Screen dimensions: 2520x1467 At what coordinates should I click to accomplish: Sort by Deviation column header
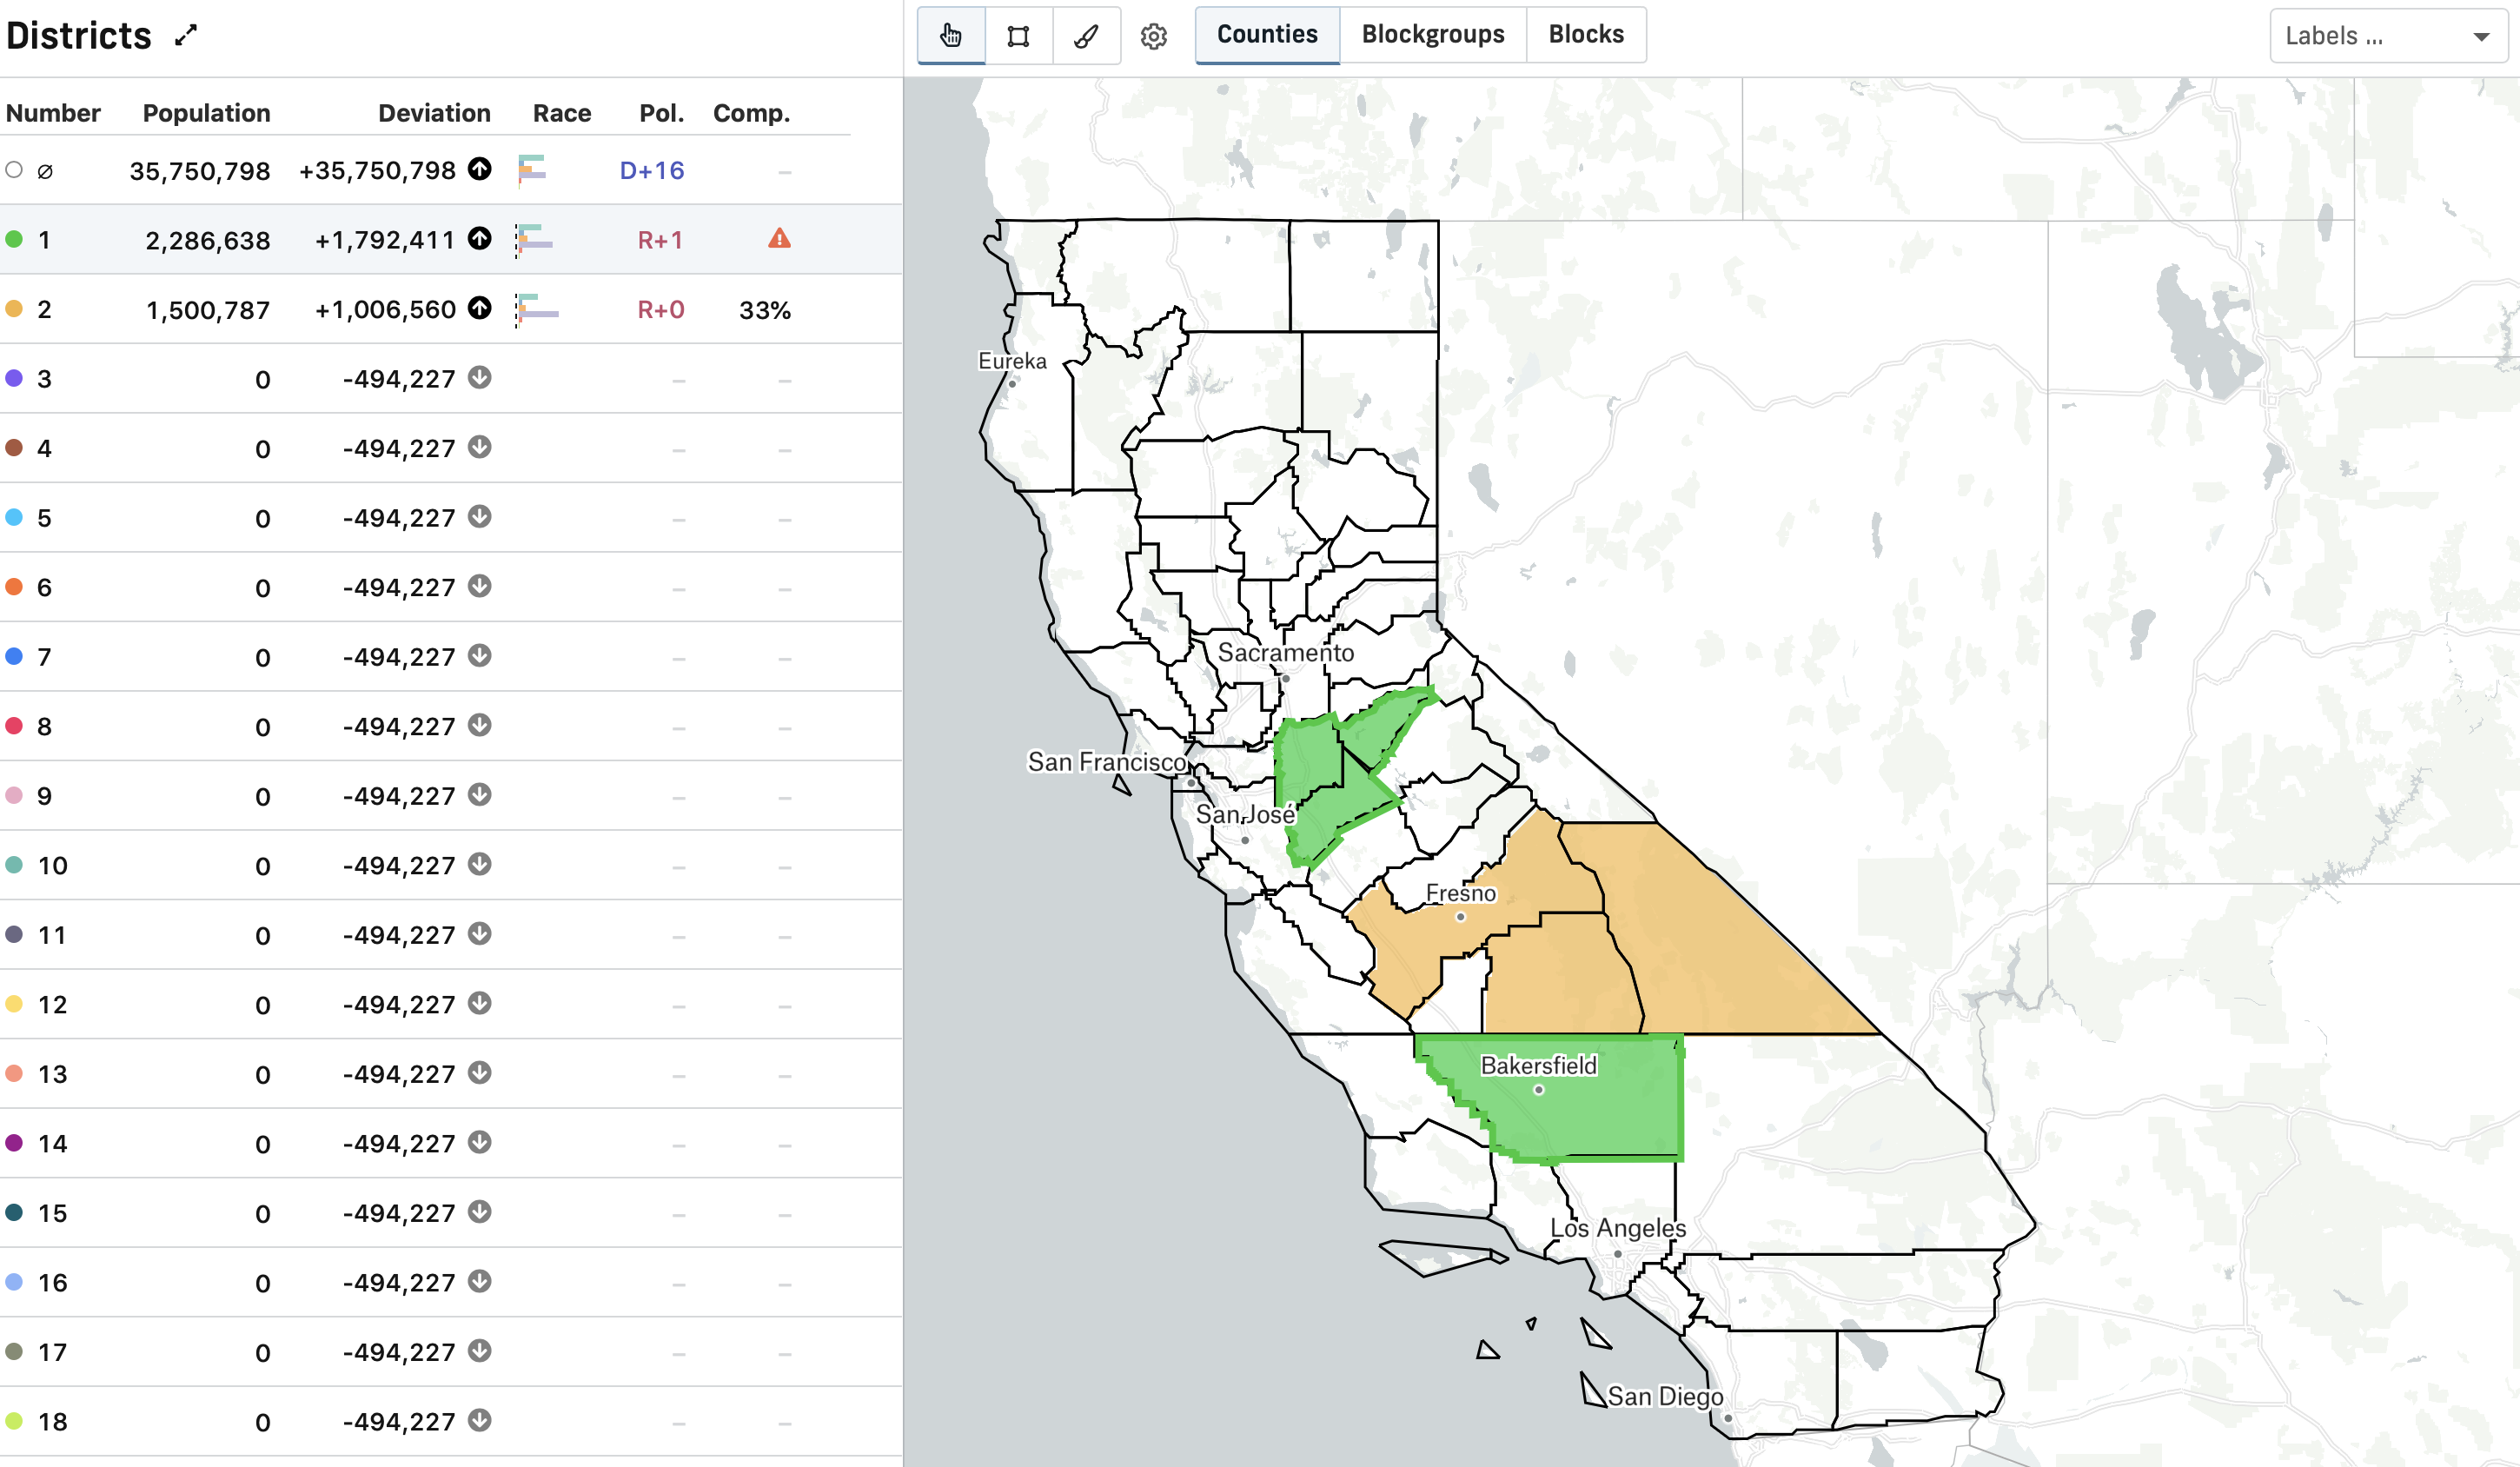click(x=434, y=113)
